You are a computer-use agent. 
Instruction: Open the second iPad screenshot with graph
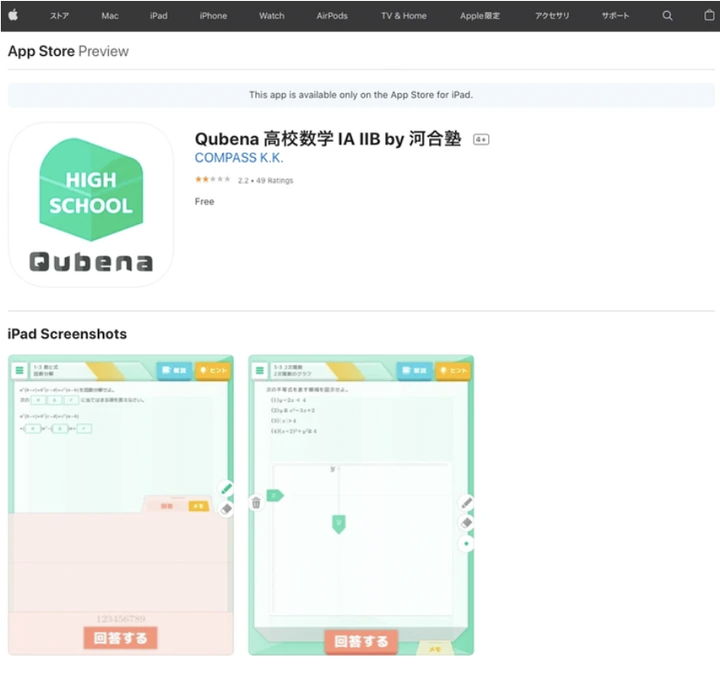pos(361,505)
